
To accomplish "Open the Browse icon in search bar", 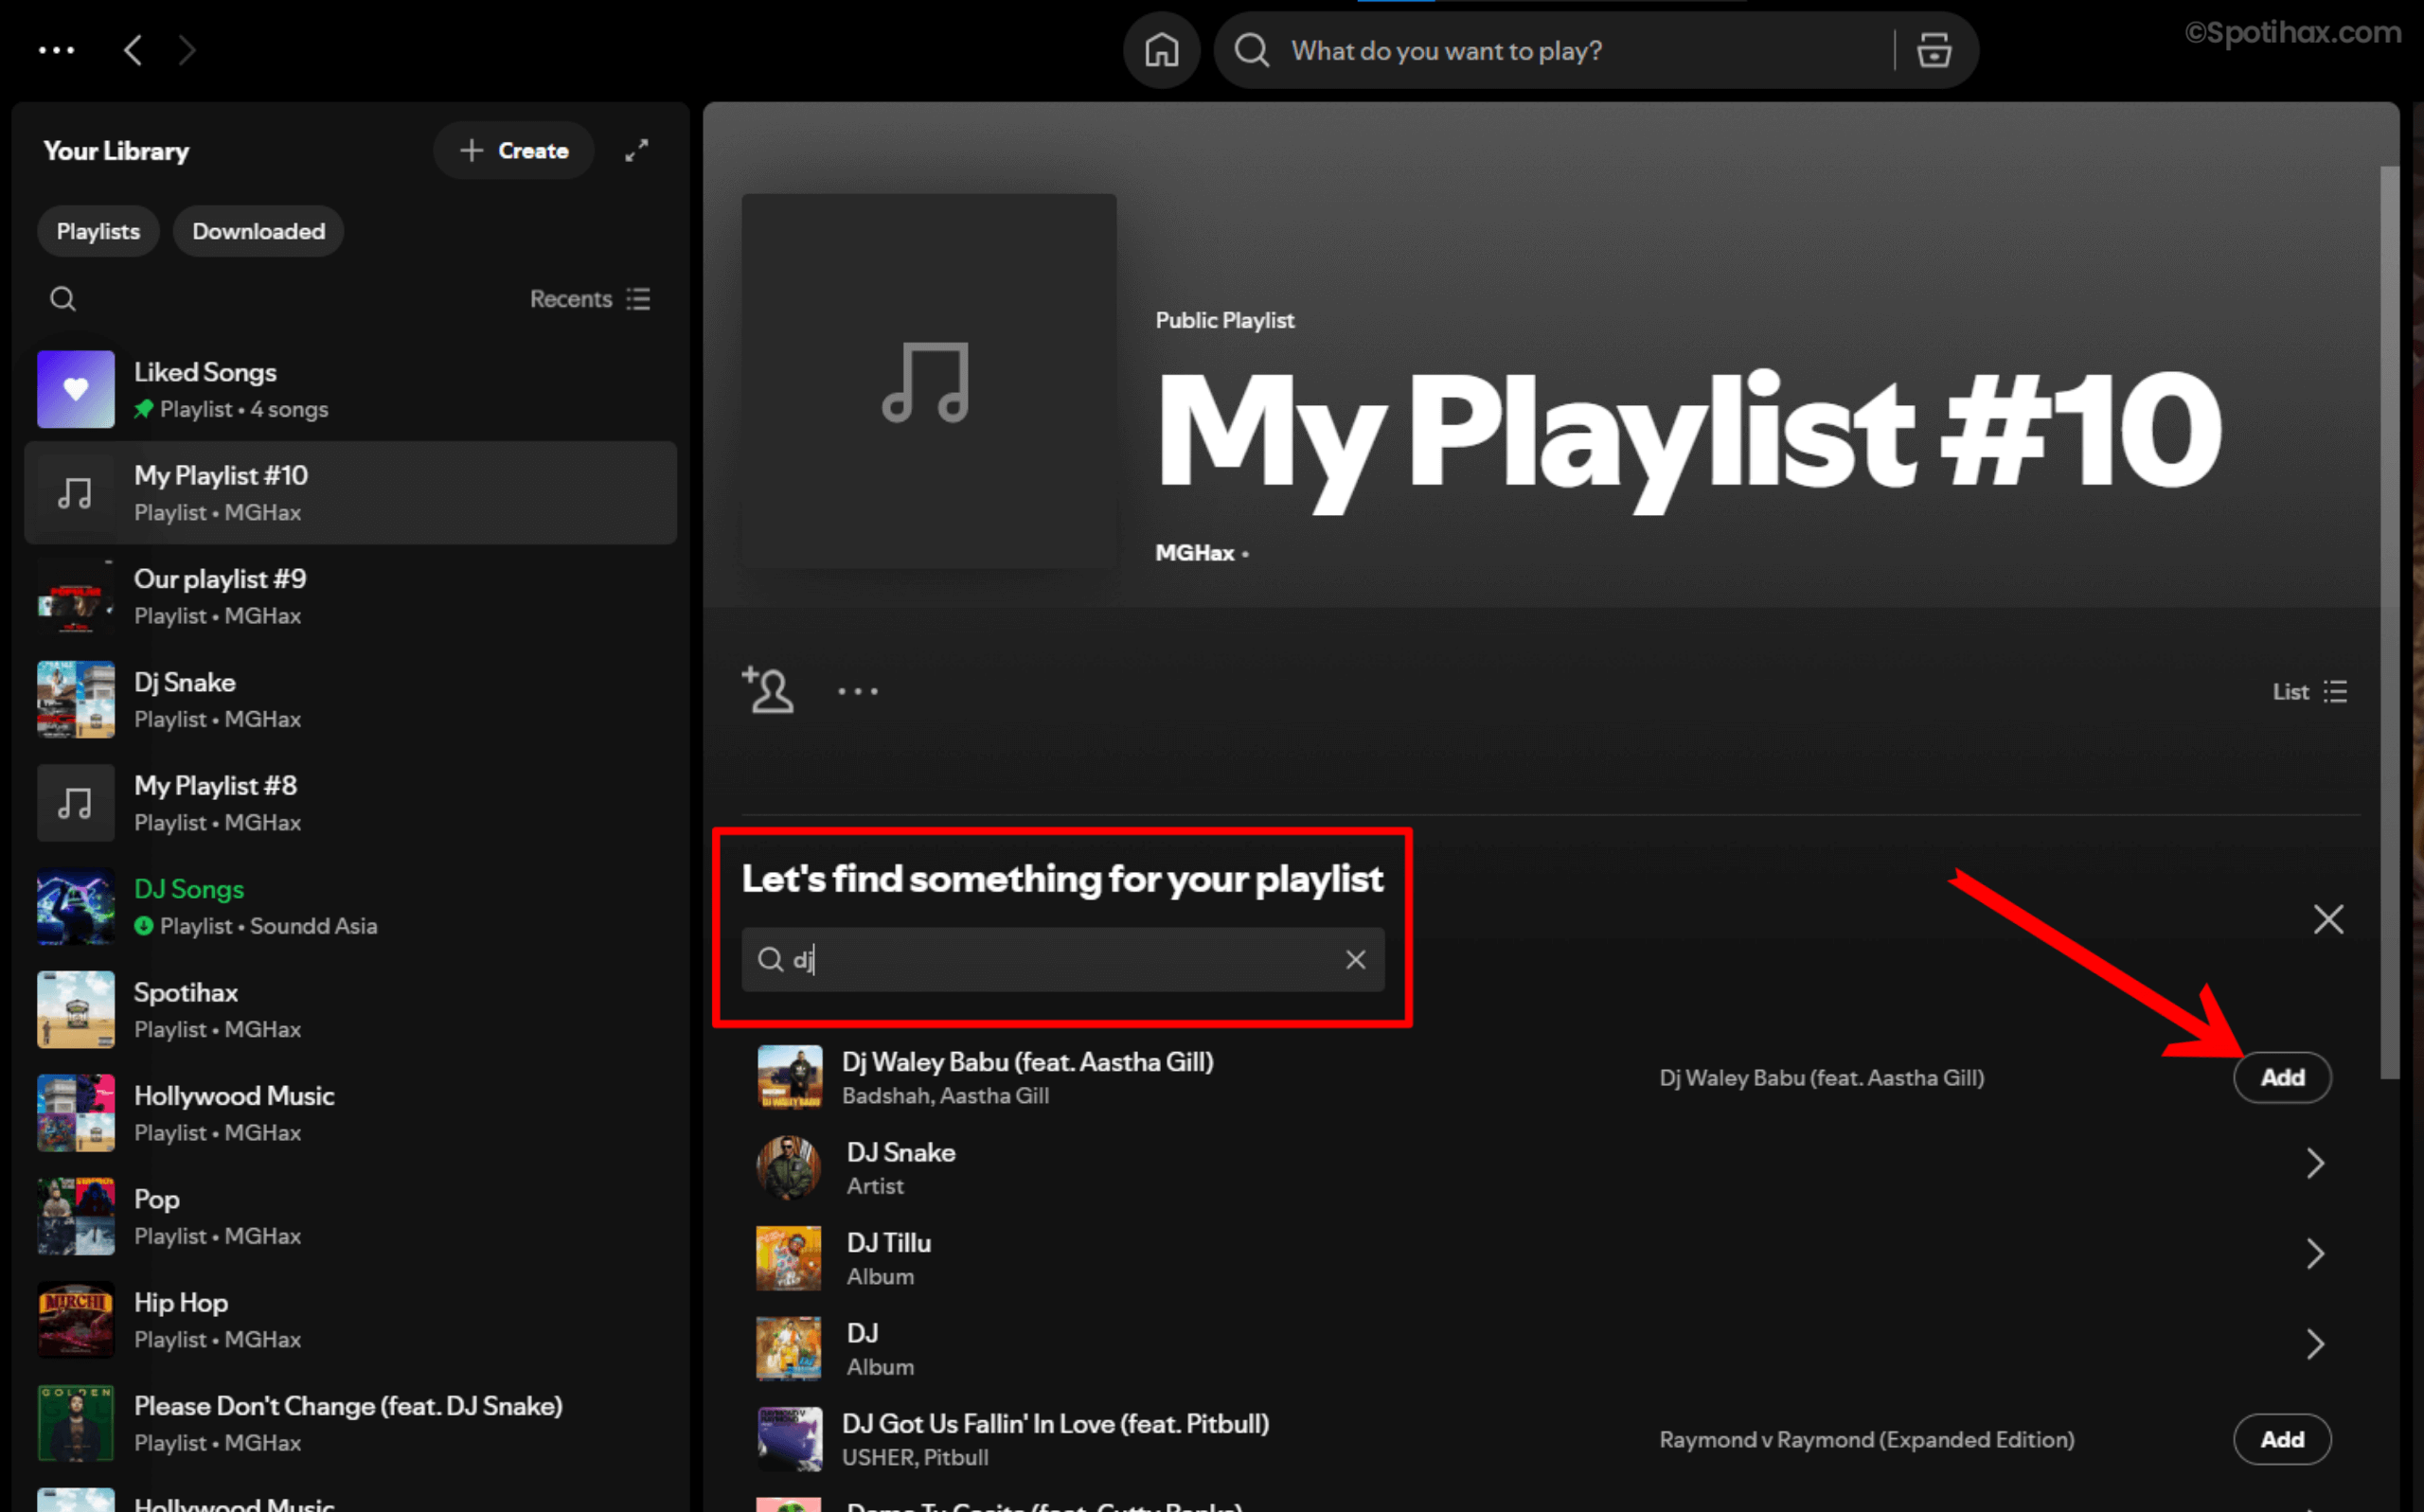I will [x=1934, y=50].
